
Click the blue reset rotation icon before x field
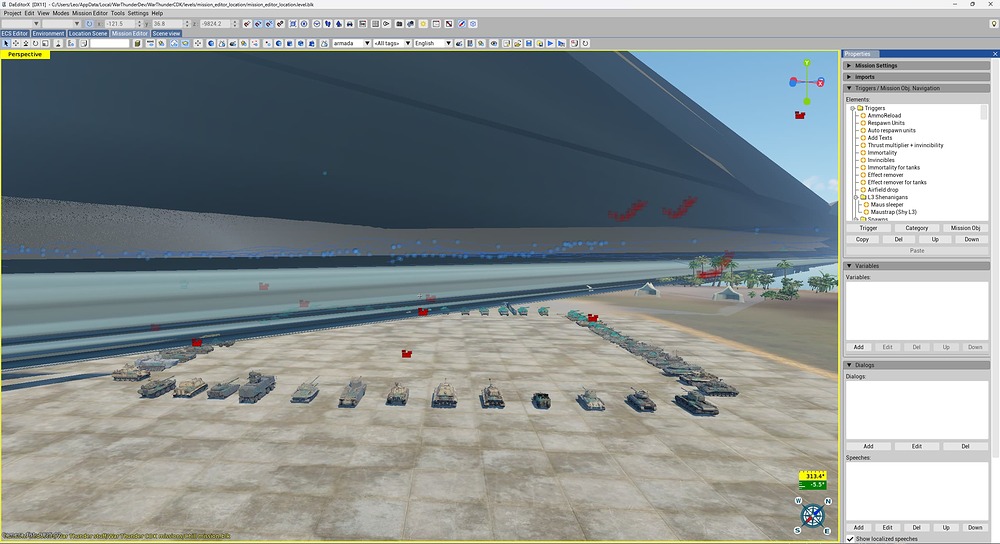point(89,24)
